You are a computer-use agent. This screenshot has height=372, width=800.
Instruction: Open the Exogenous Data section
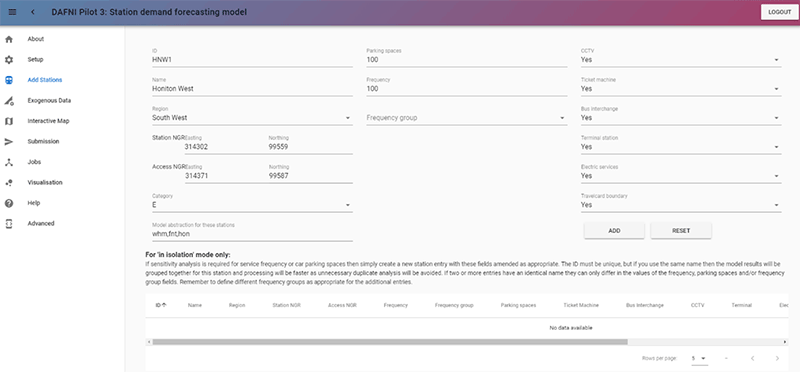pyautogui.click(x=49, y=101)
